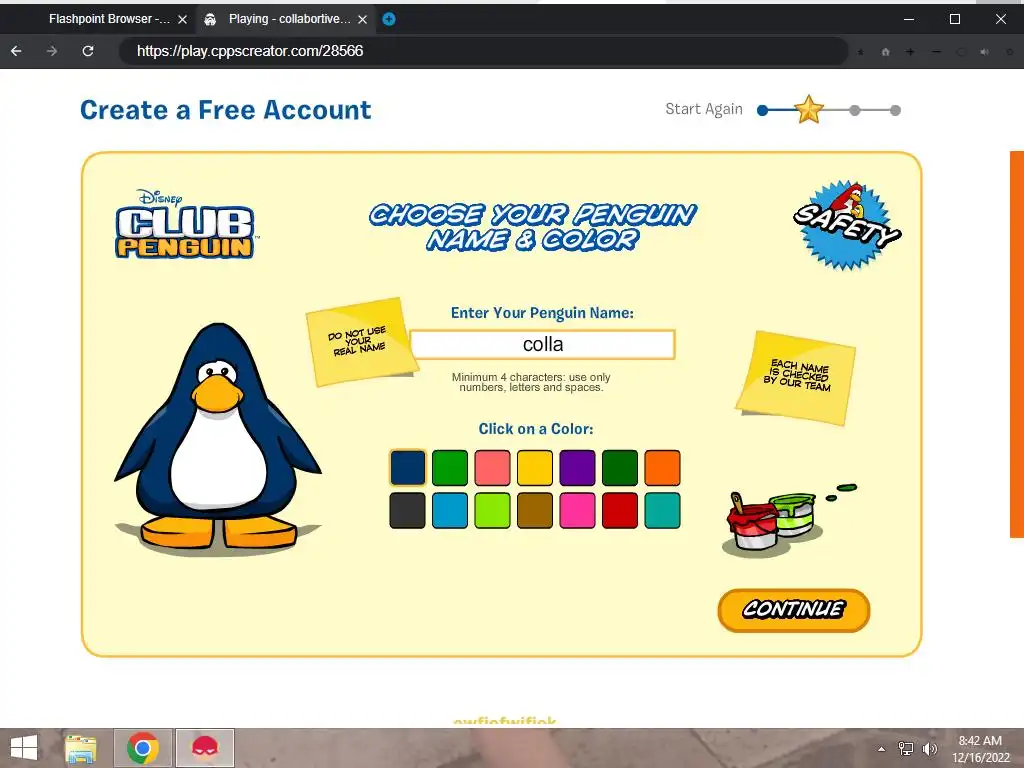Click the address bar URL field
This screenshot has width=1024, height=768.
pos(483,51)
